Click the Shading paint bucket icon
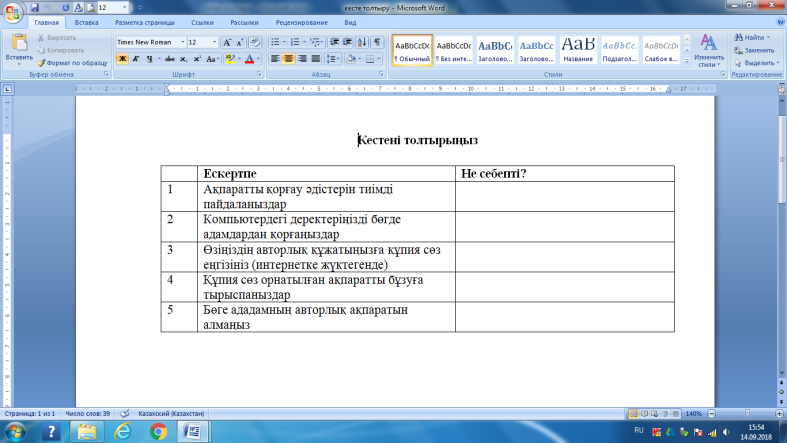This screenshot has height=443, width=787. tap(351, 59)
